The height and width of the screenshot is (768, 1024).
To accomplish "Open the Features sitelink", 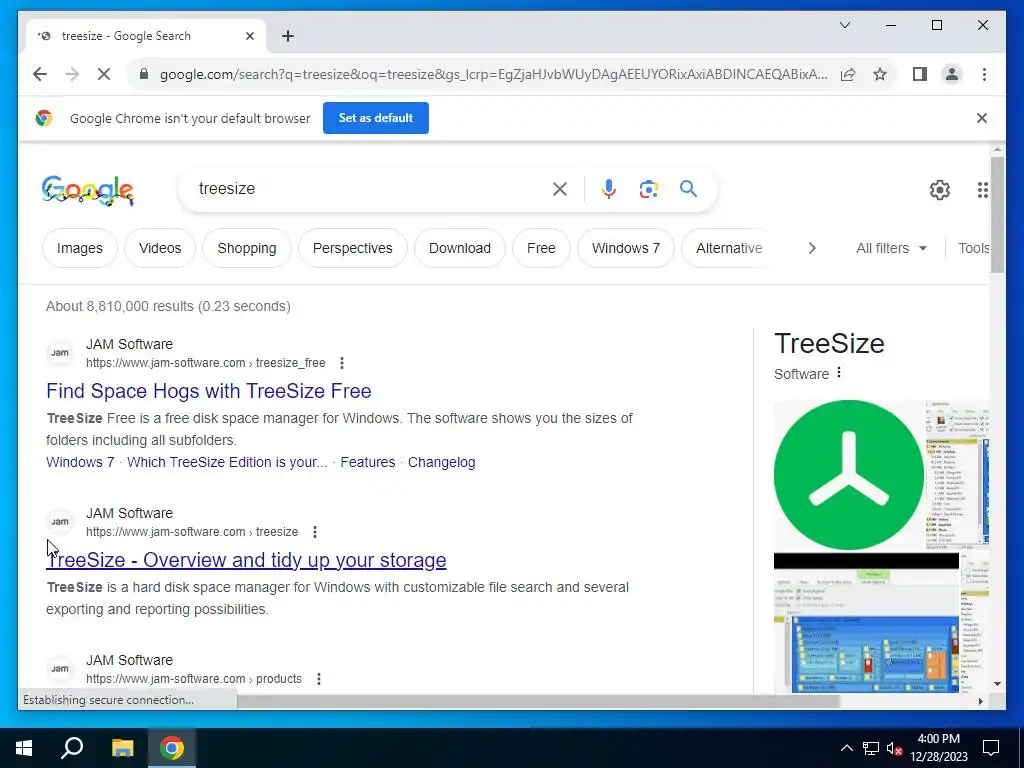I will 368,462.
